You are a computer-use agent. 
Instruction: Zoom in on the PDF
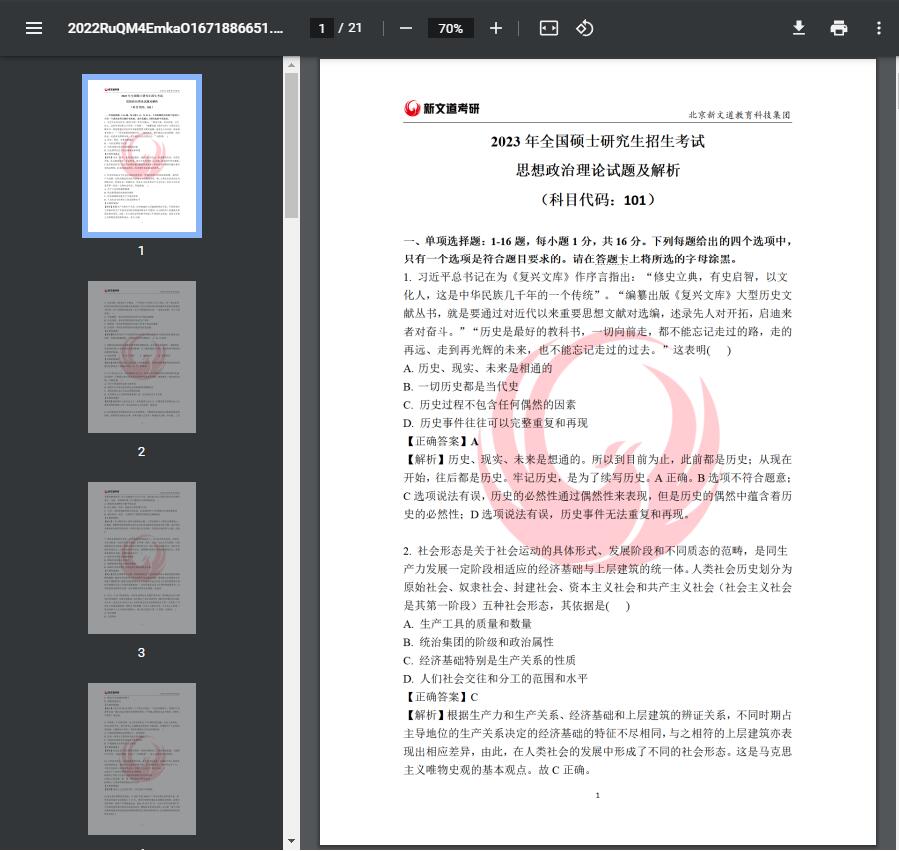(495, 28)
